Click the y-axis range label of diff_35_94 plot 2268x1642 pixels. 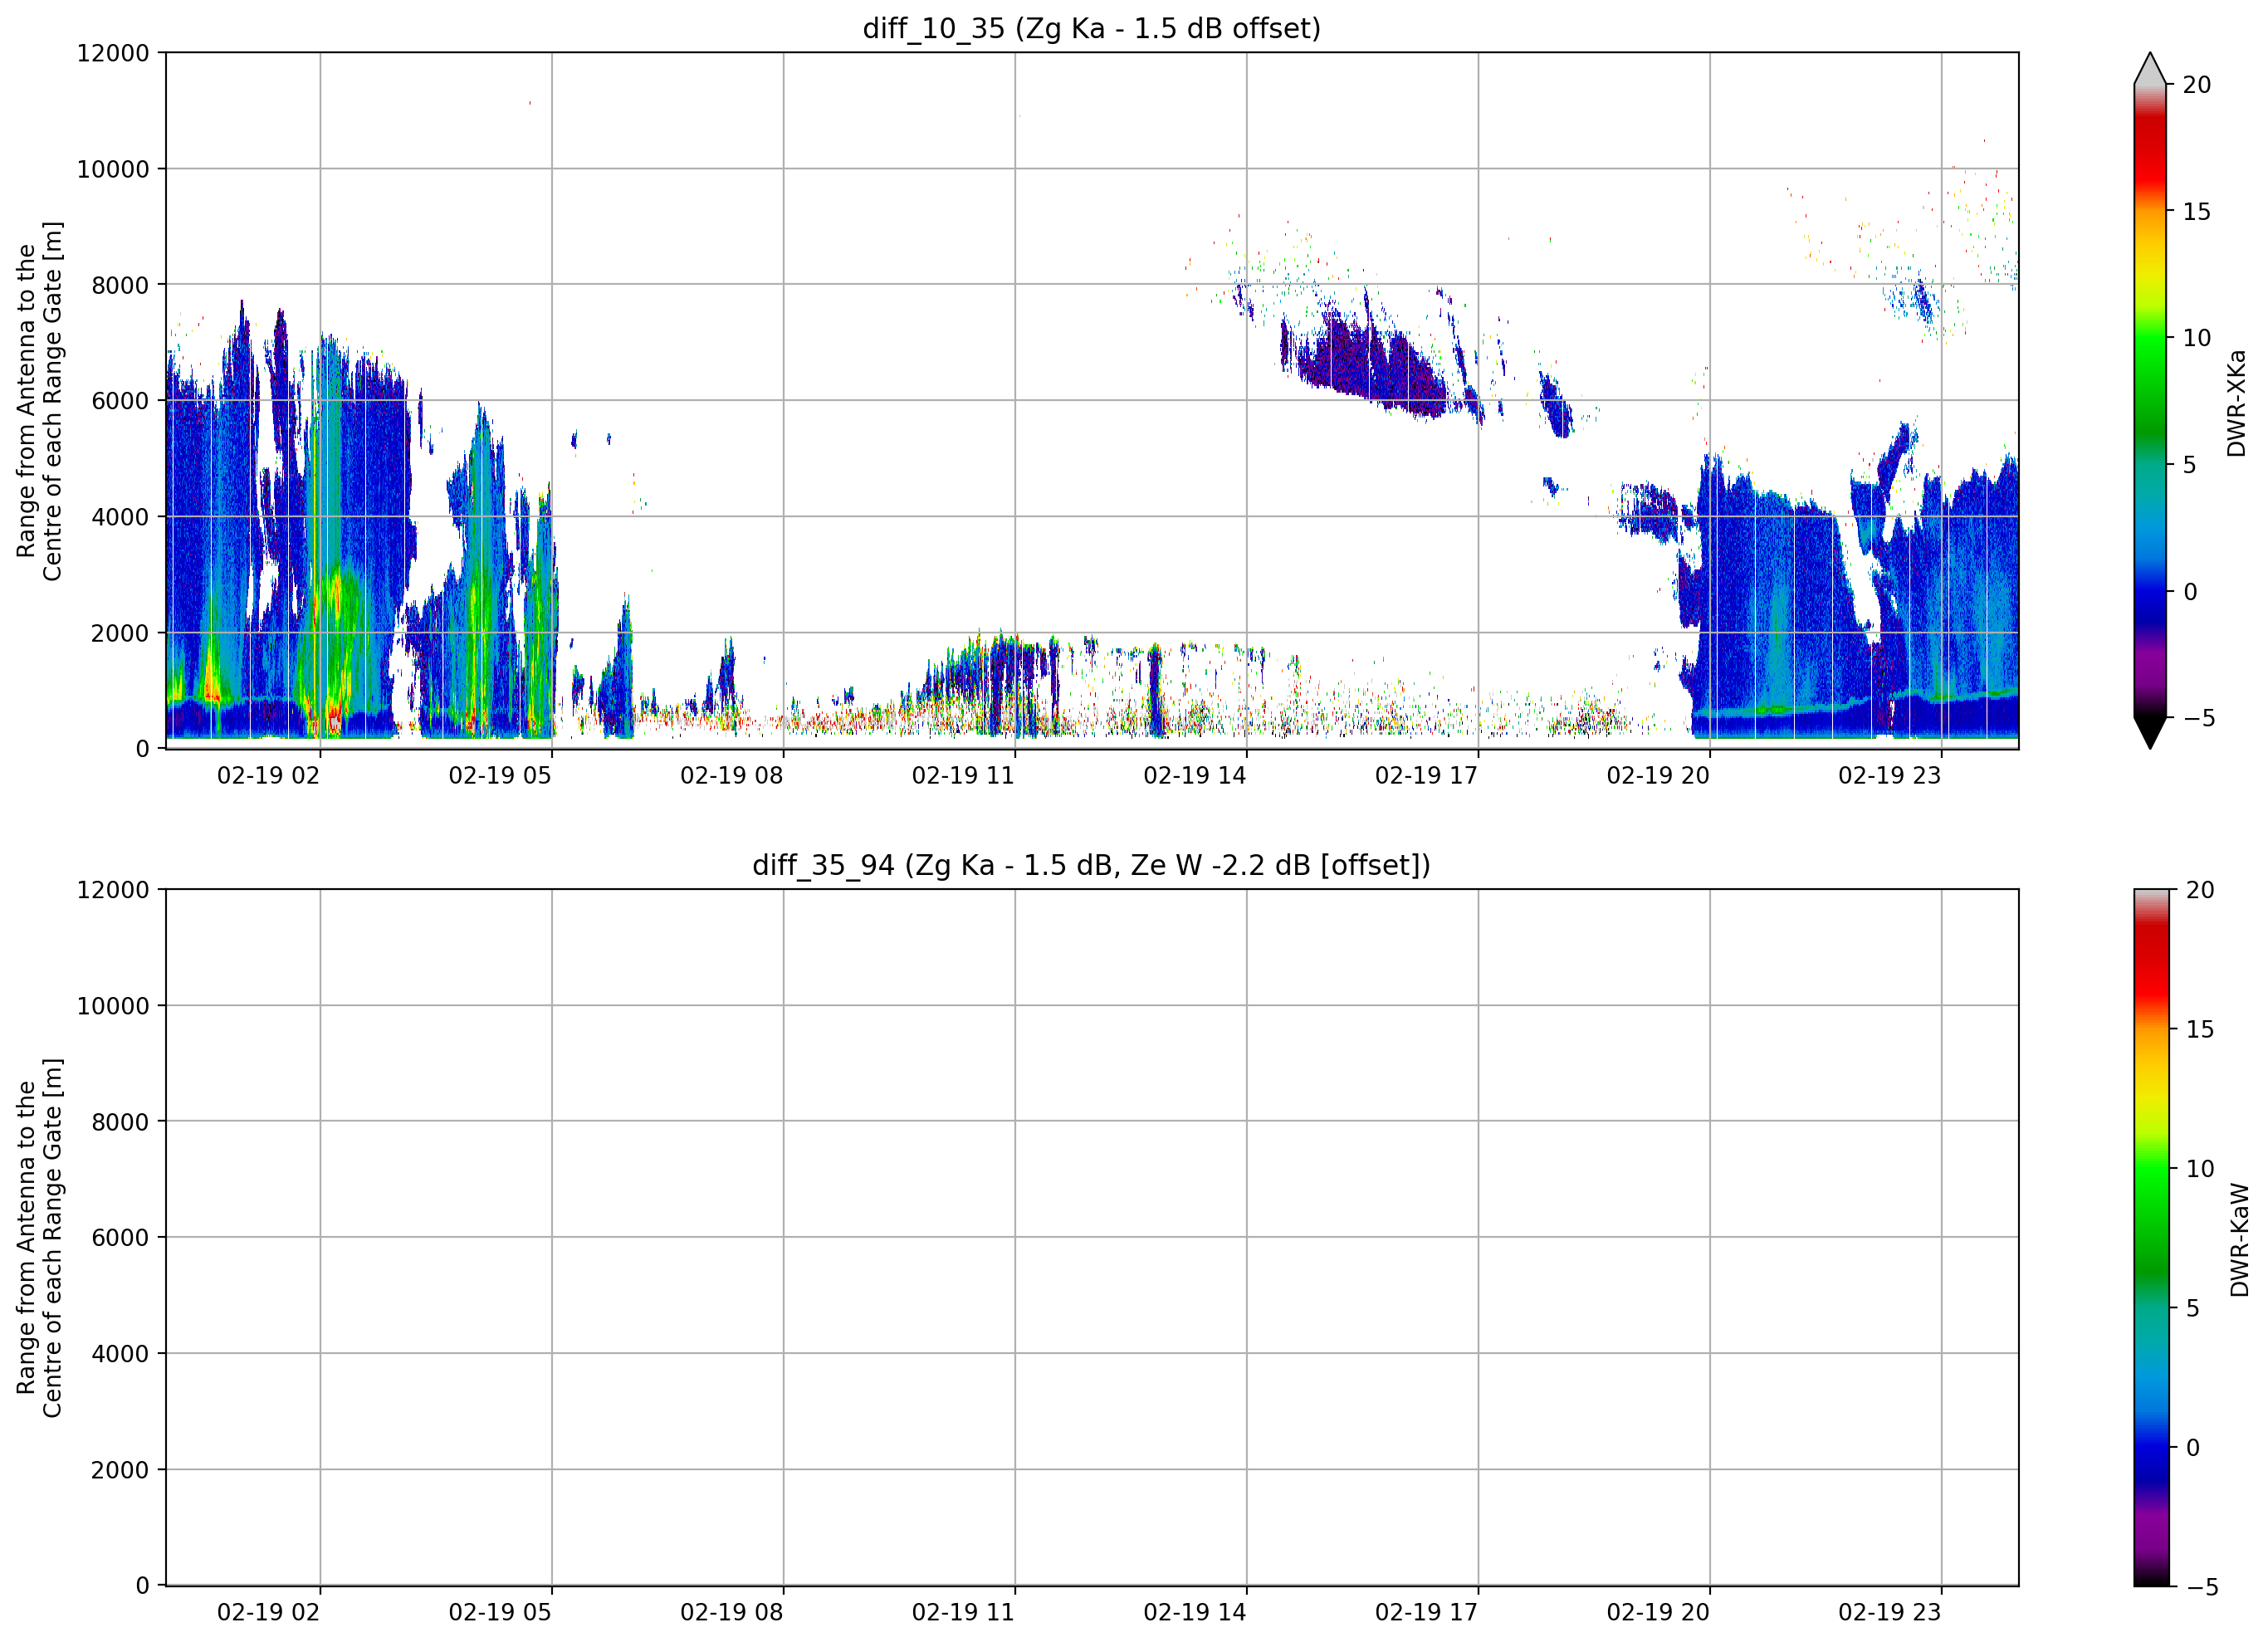pos(39,1237)
